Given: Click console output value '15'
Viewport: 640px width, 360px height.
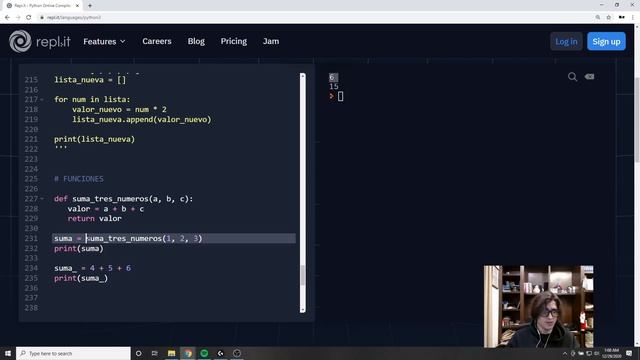Looking at the screenshot, I should click(333, 87).
